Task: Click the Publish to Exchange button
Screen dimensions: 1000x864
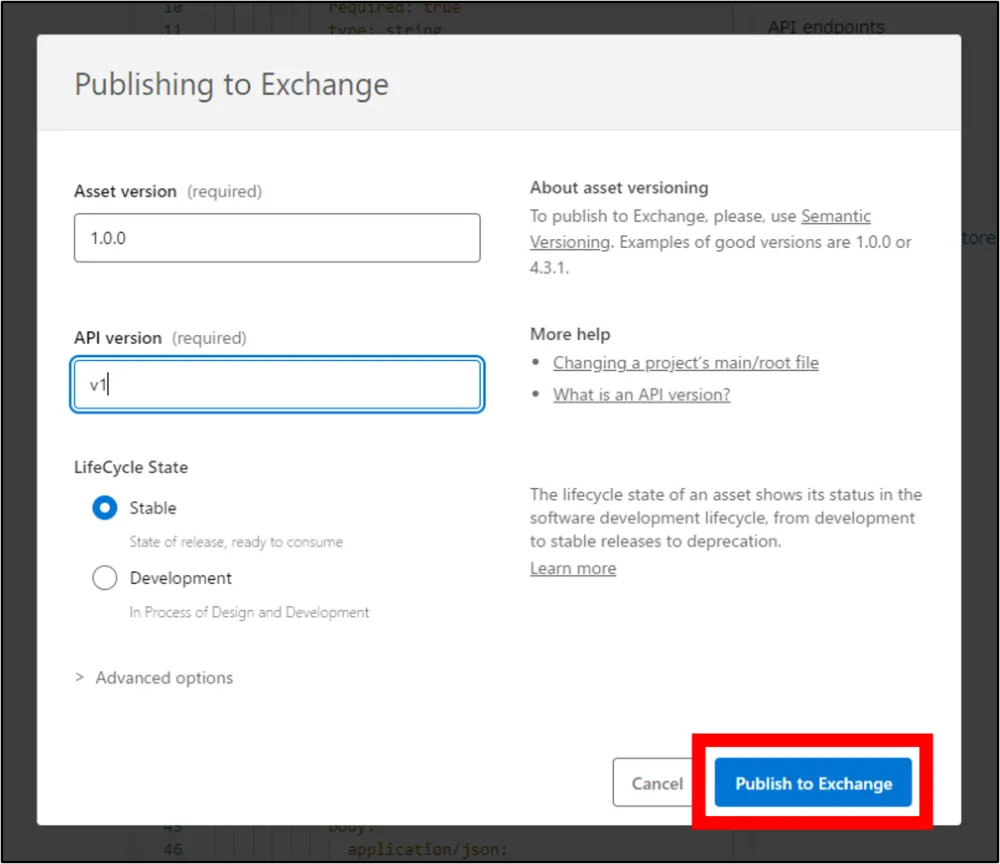Action: [812, 782]
